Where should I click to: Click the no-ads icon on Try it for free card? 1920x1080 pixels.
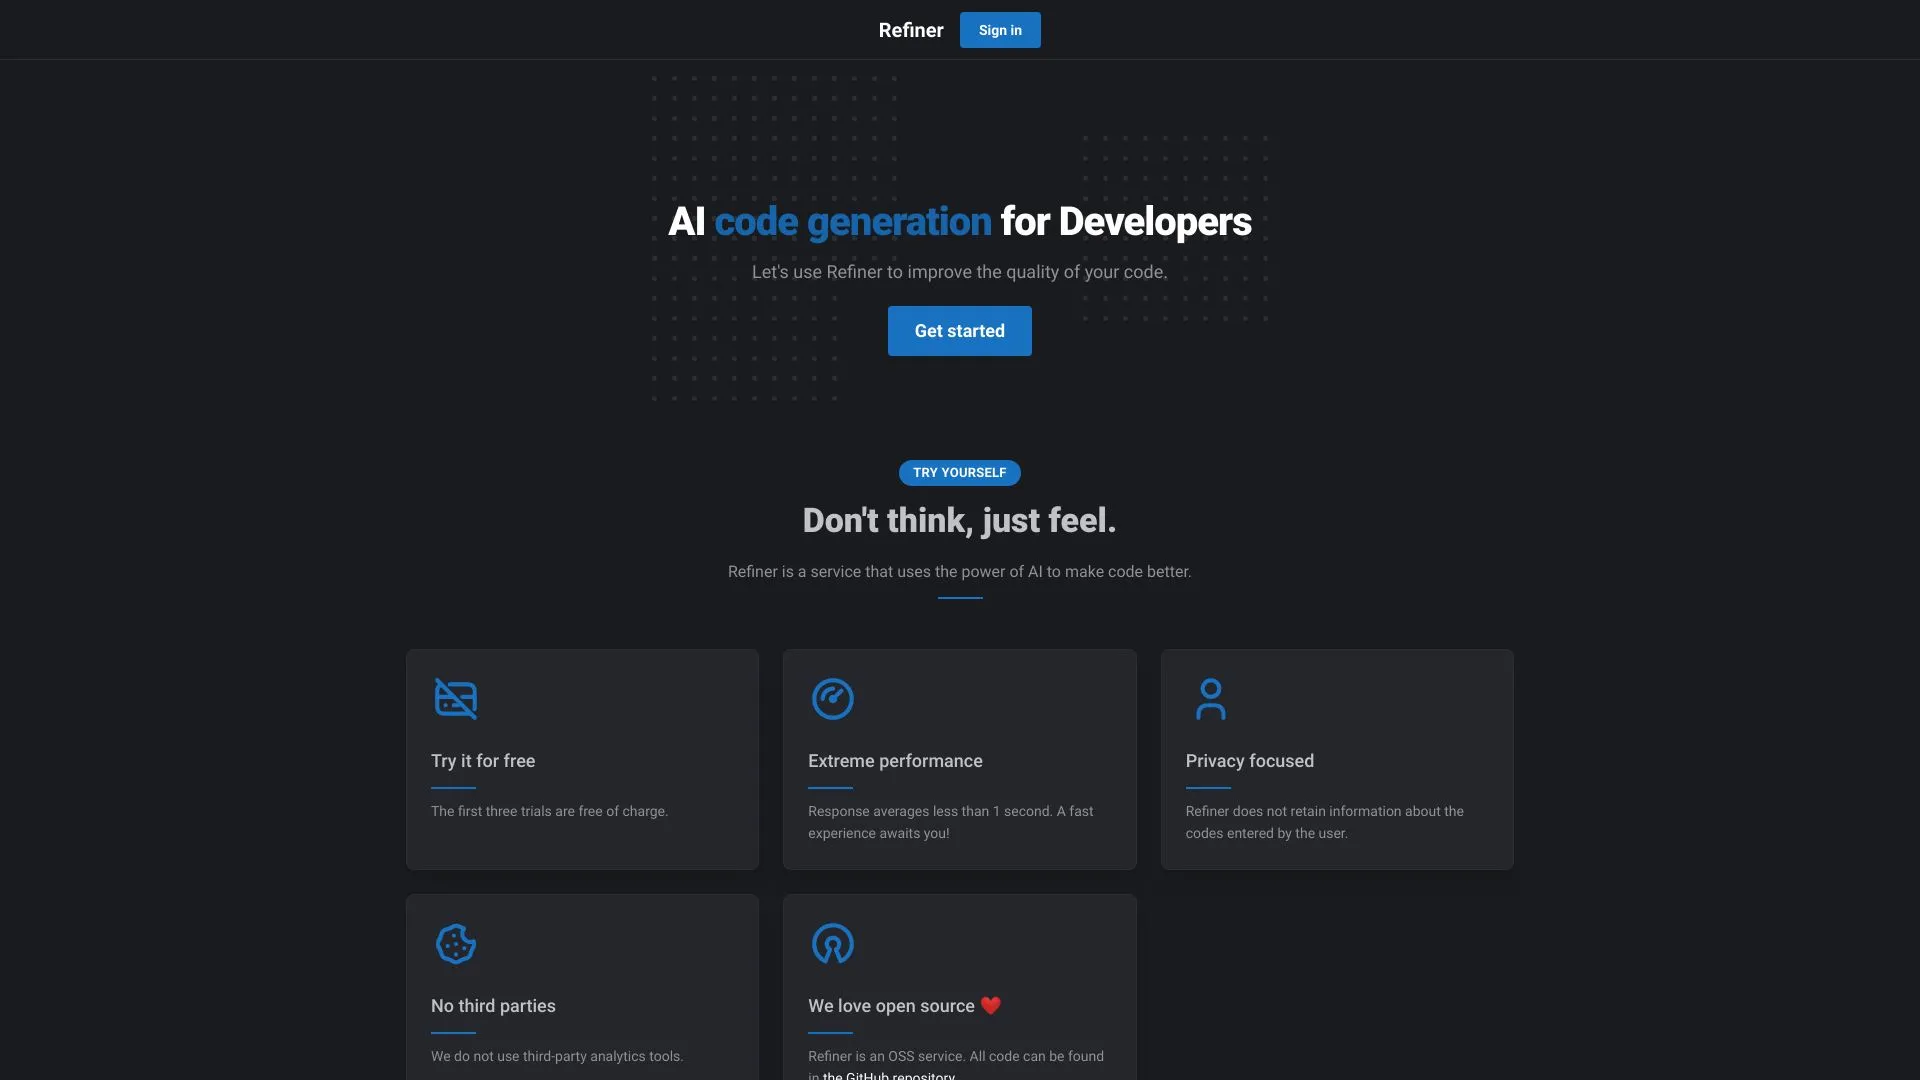tap(455, 699)
